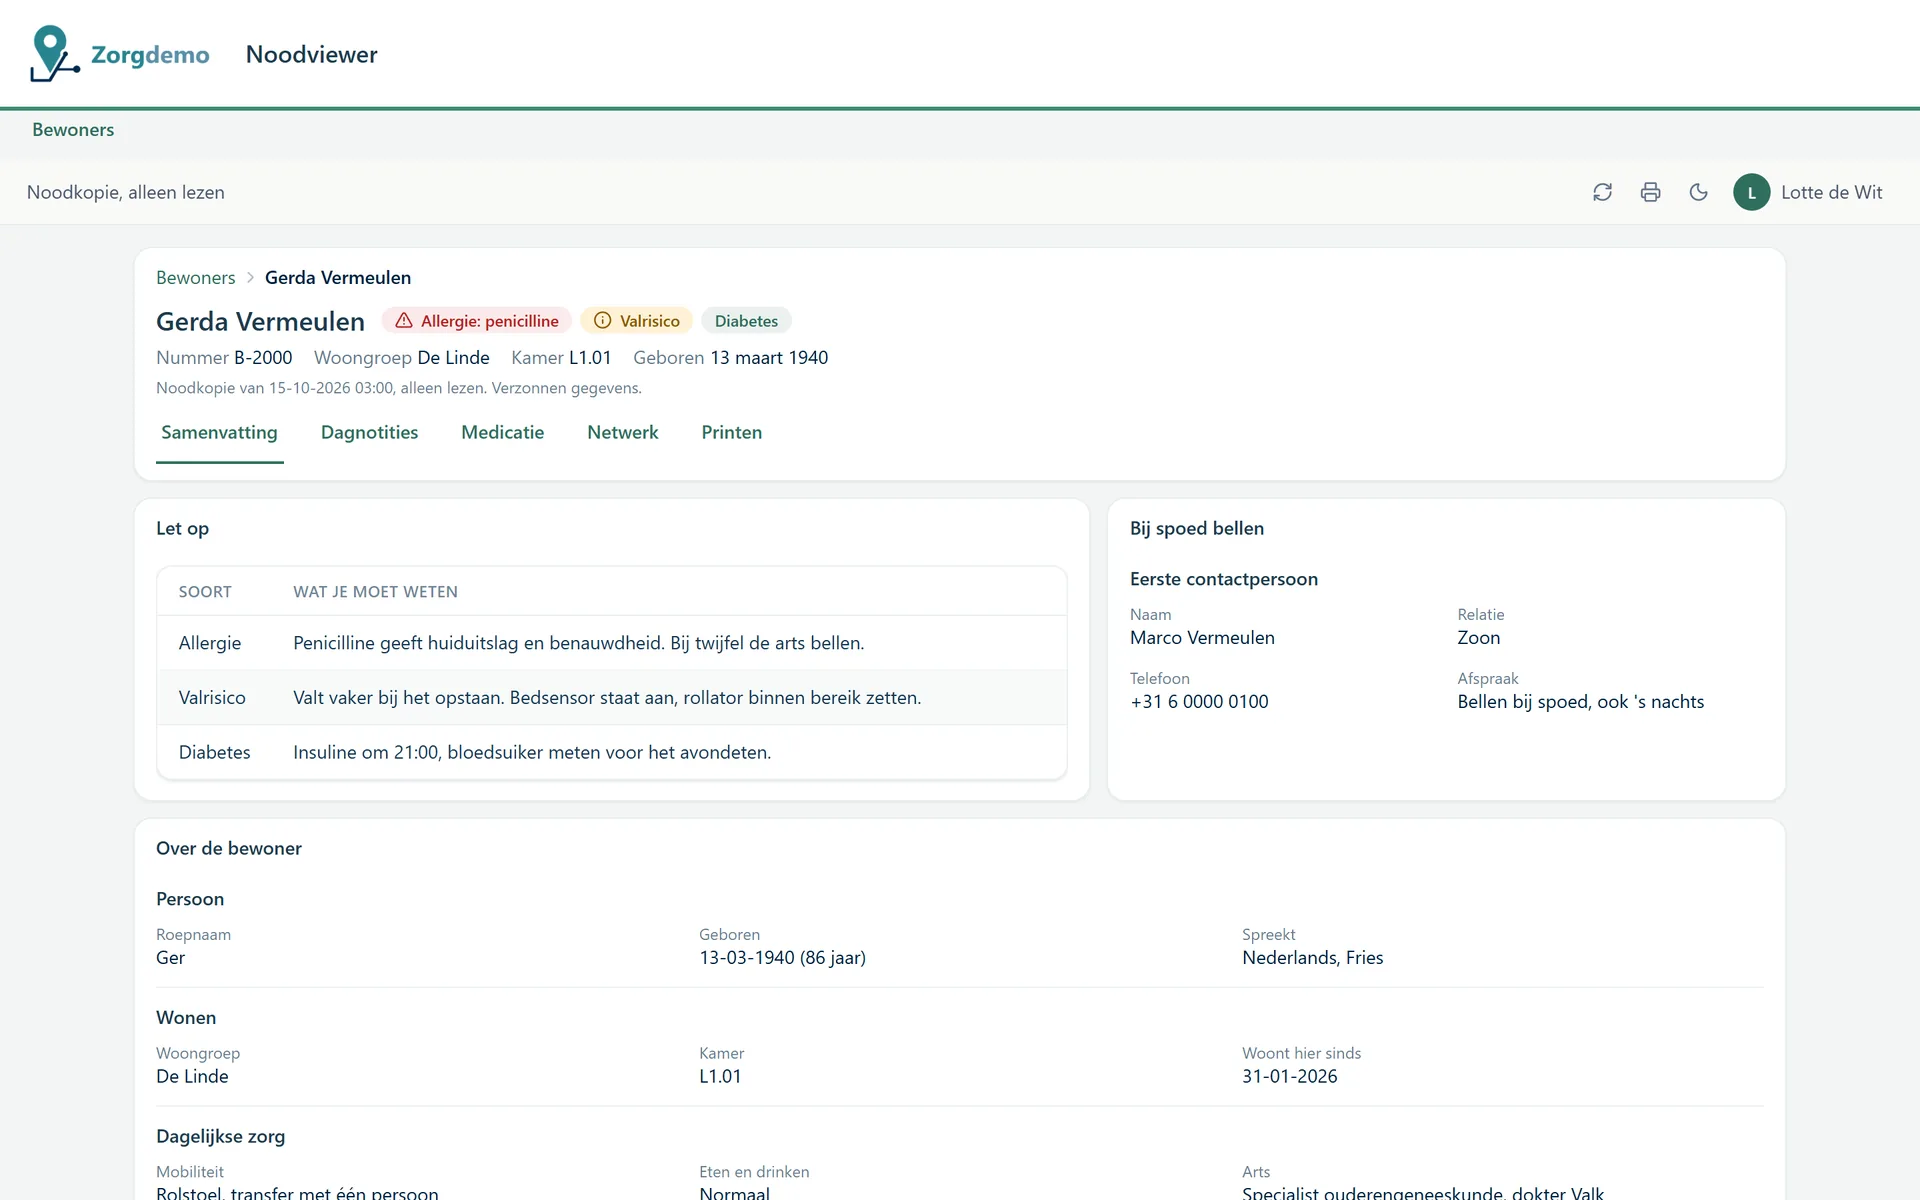
Task: Open the Bewoners navigation menu item
Action: 73,130
